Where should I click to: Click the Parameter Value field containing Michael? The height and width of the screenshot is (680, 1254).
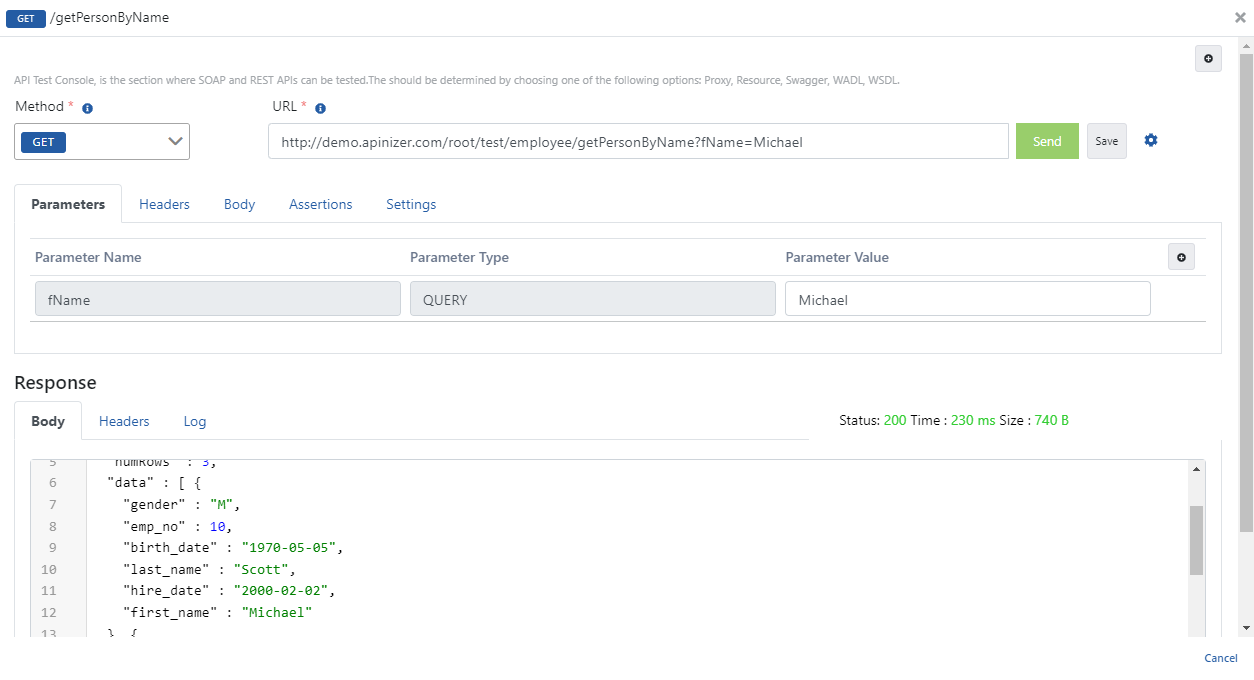click(967, 299)
